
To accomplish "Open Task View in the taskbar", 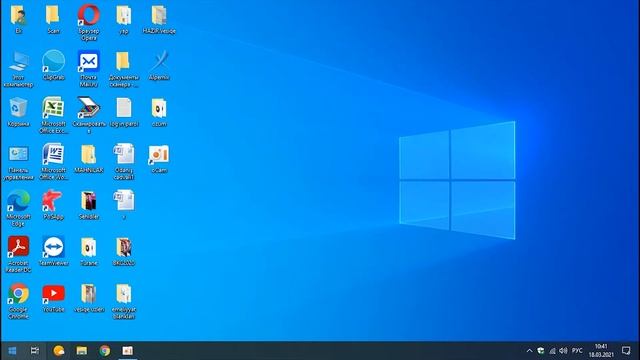I will click(35, 351).
